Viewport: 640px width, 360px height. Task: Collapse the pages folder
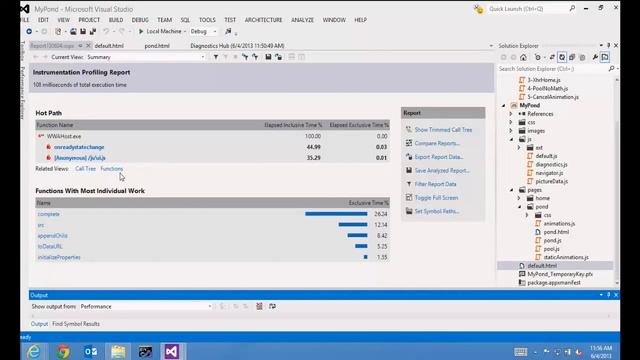(512, 190)
